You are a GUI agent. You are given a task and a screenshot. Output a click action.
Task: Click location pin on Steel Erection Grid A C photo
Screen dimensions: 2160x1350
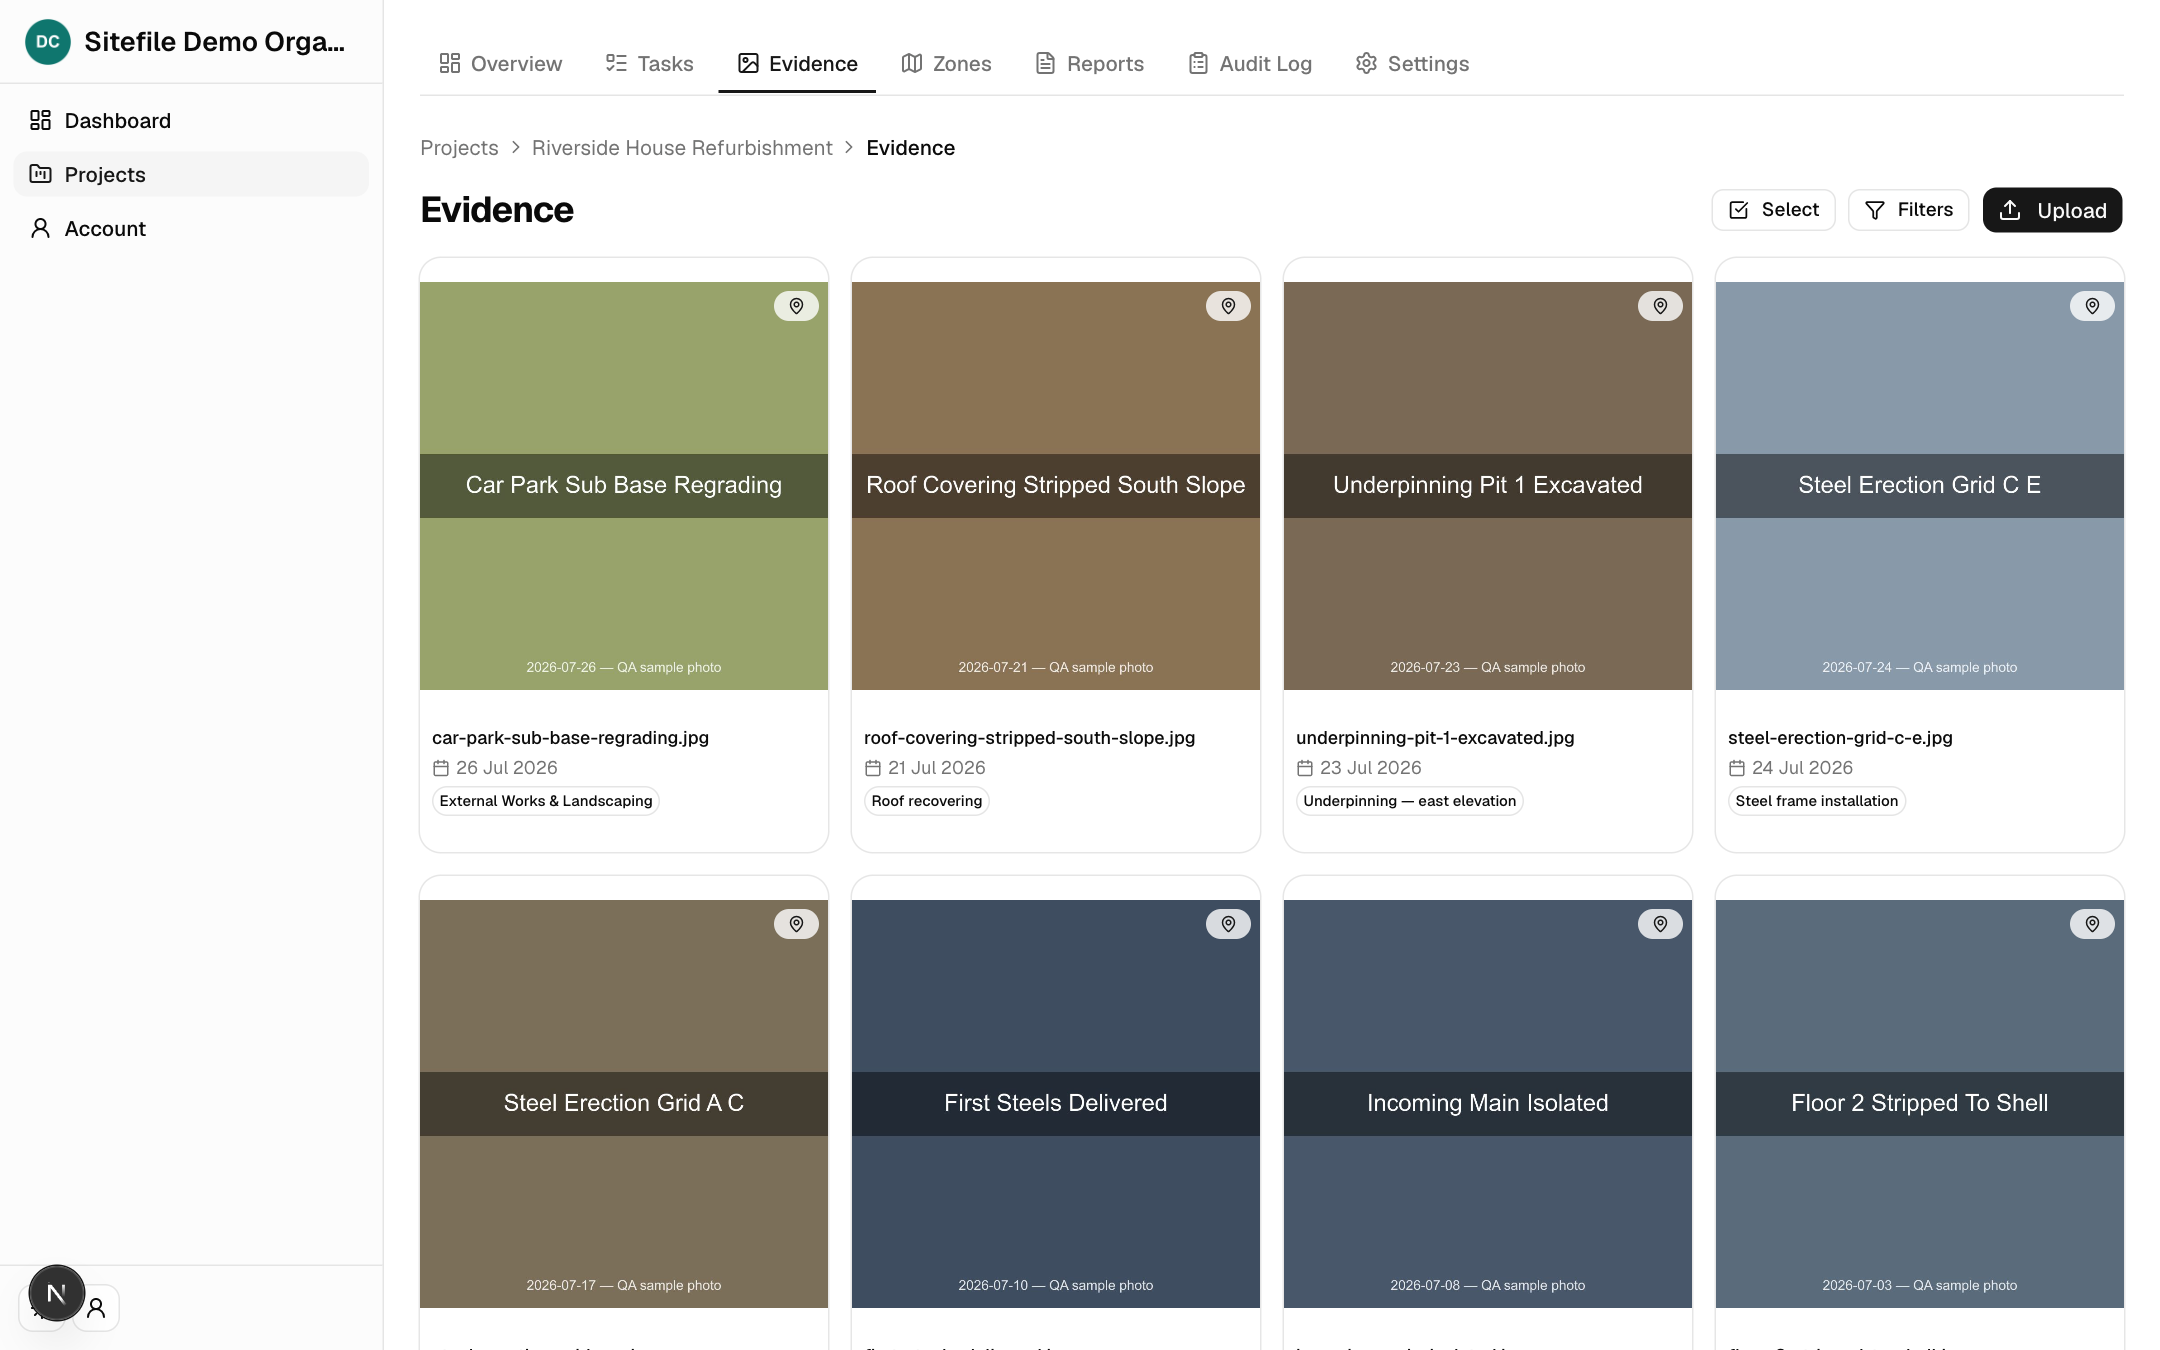tap(796, 924)
